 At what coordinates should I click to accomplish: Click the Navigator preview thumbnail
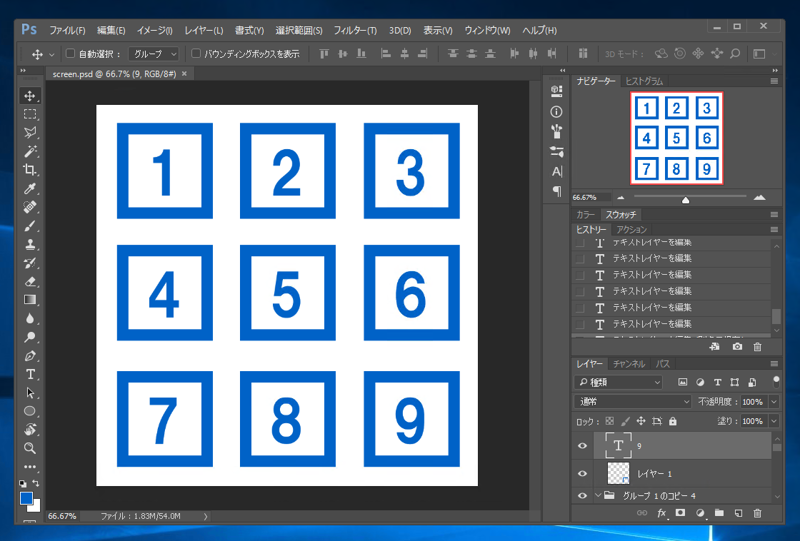coord(677,138)
